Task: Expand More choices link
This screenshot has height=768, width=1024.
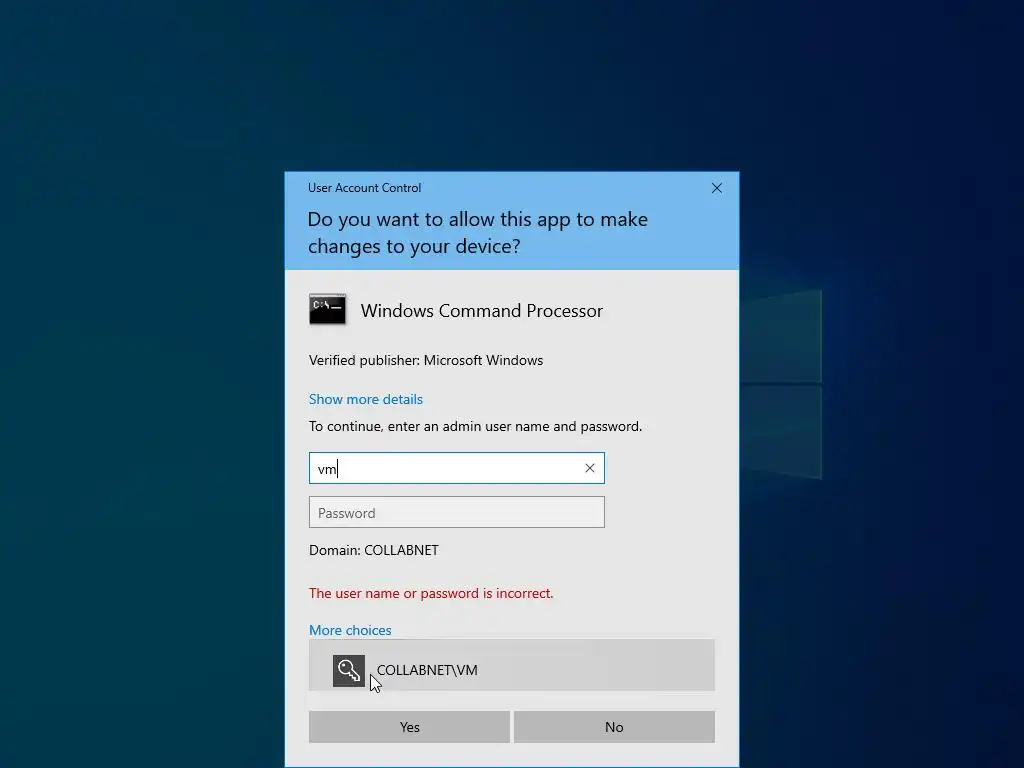Action: [350, 630]
